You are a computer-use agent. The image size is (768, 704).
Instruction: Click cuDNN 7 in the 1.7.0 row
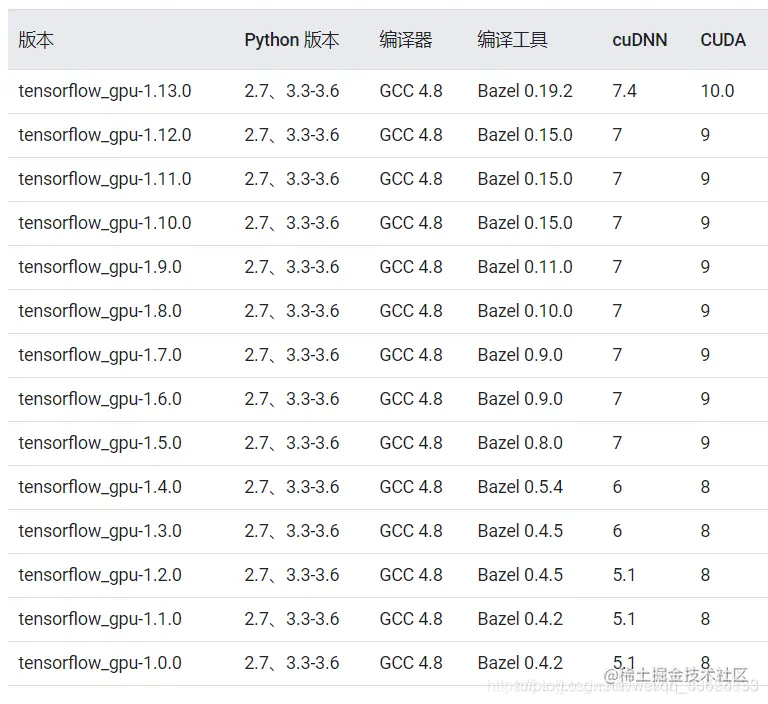click(617, 355)
